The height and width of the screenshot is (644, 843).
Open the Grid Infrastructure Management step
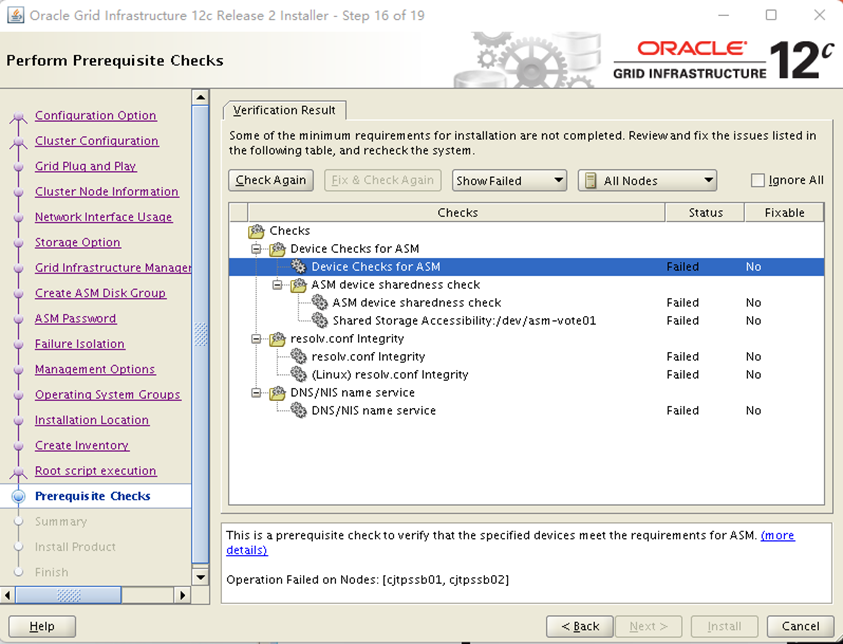[x=113, y=268]
